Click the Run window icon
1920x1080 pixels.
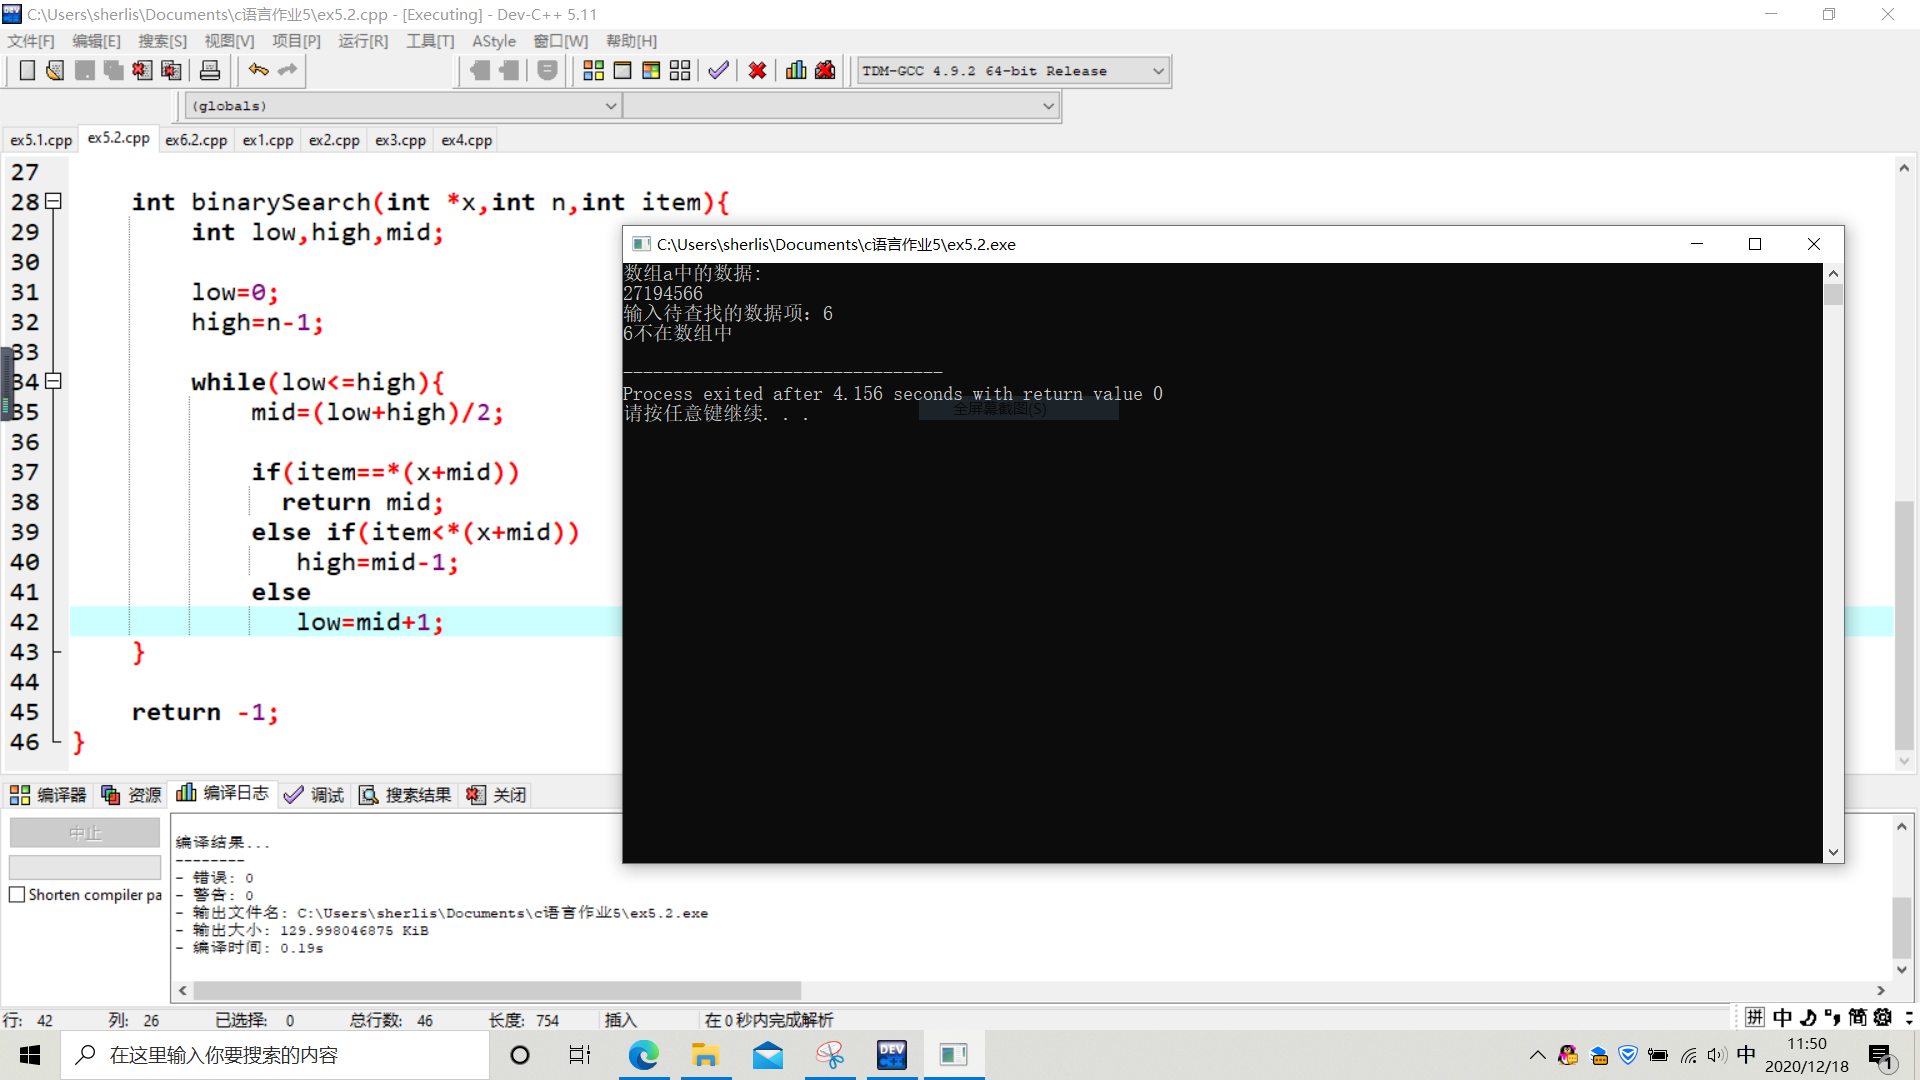(622, 70)
